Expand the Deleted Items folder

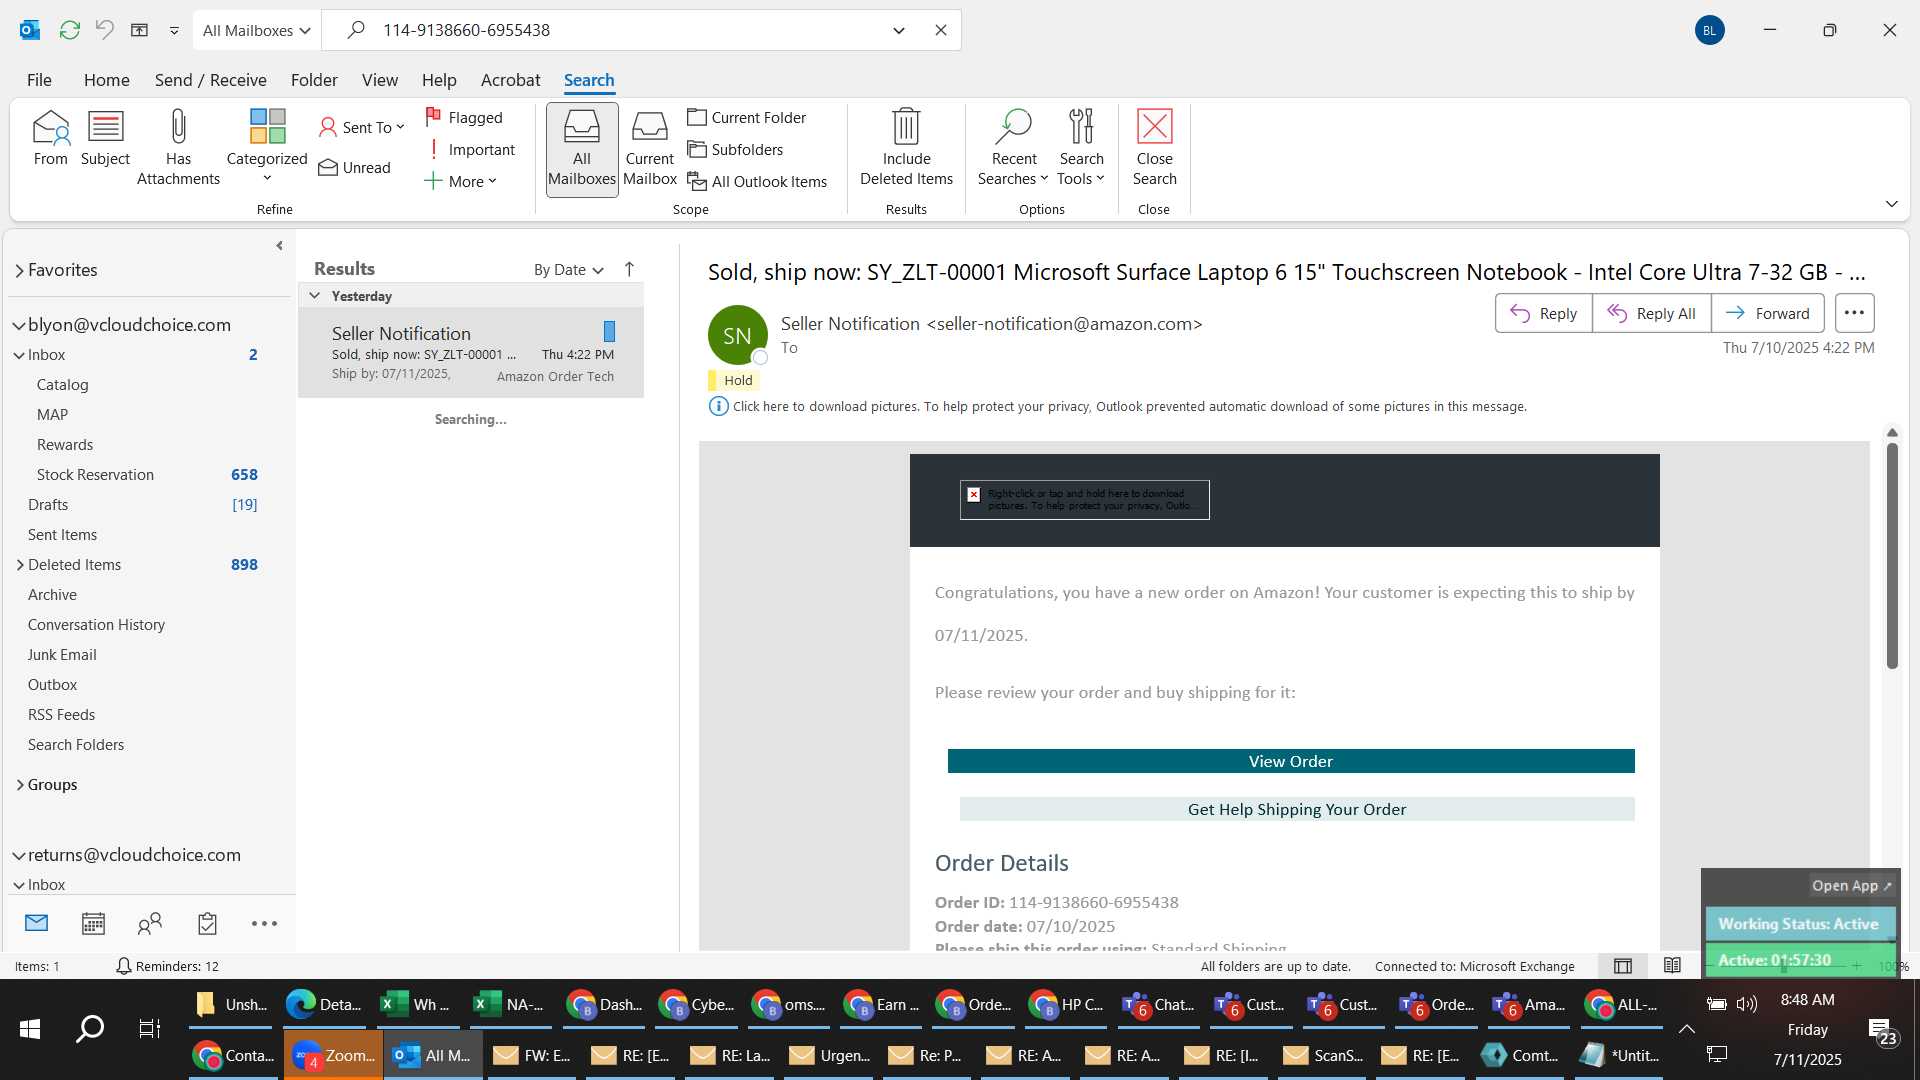[x=20, y=565]
